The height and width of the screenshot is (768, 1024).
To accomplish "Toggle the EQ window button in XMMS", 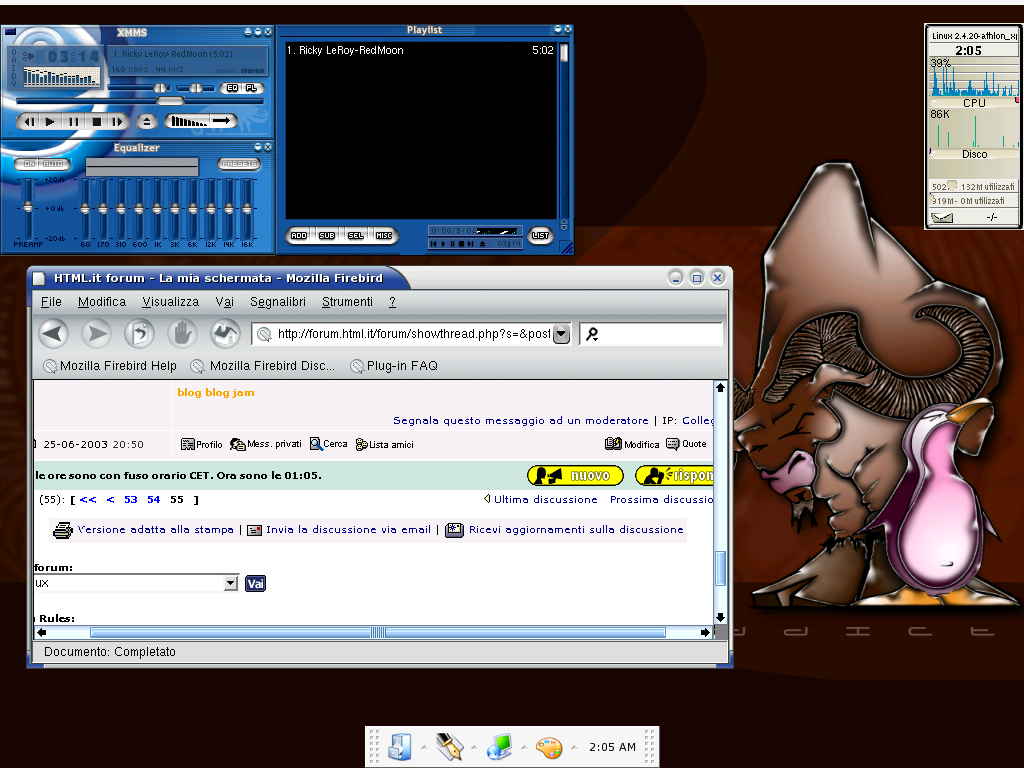I will tap(232, 88).
